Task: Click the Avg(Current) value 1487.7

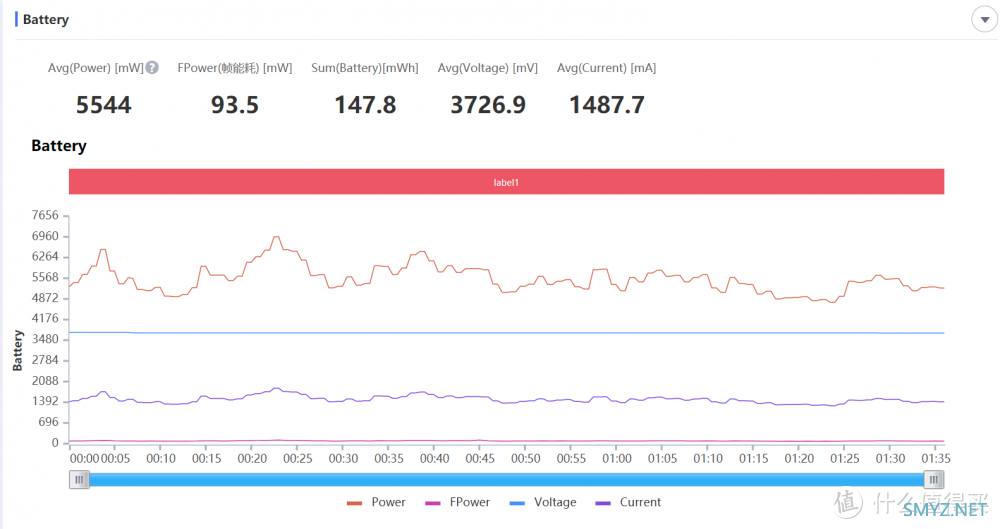Action: tap(607, 105)
